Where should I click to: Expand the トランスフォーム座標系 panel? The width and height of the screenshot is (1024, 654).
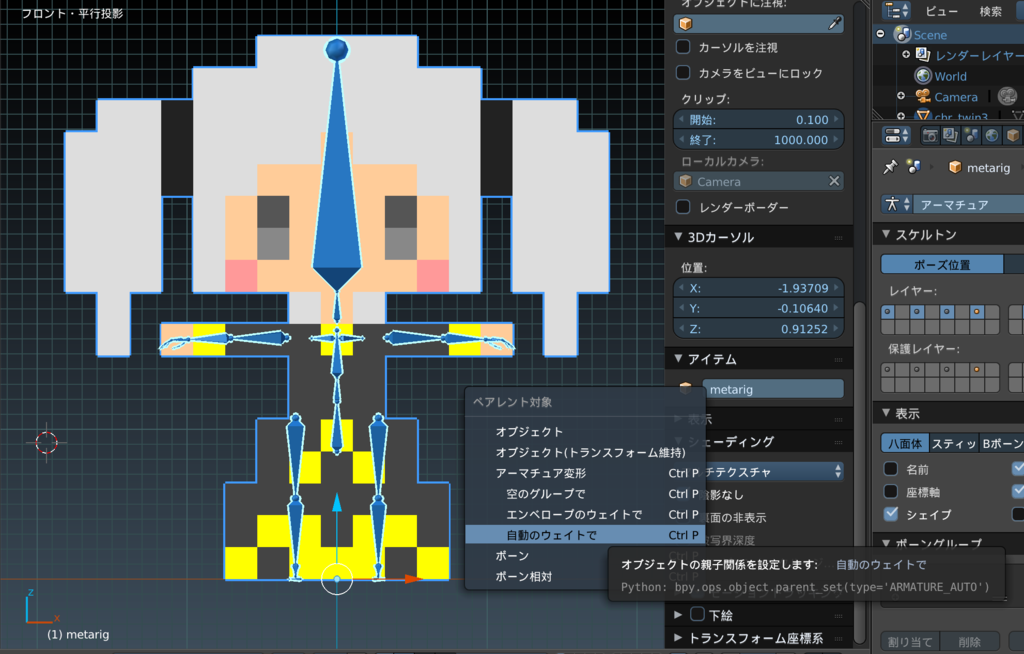coord(678,638)
